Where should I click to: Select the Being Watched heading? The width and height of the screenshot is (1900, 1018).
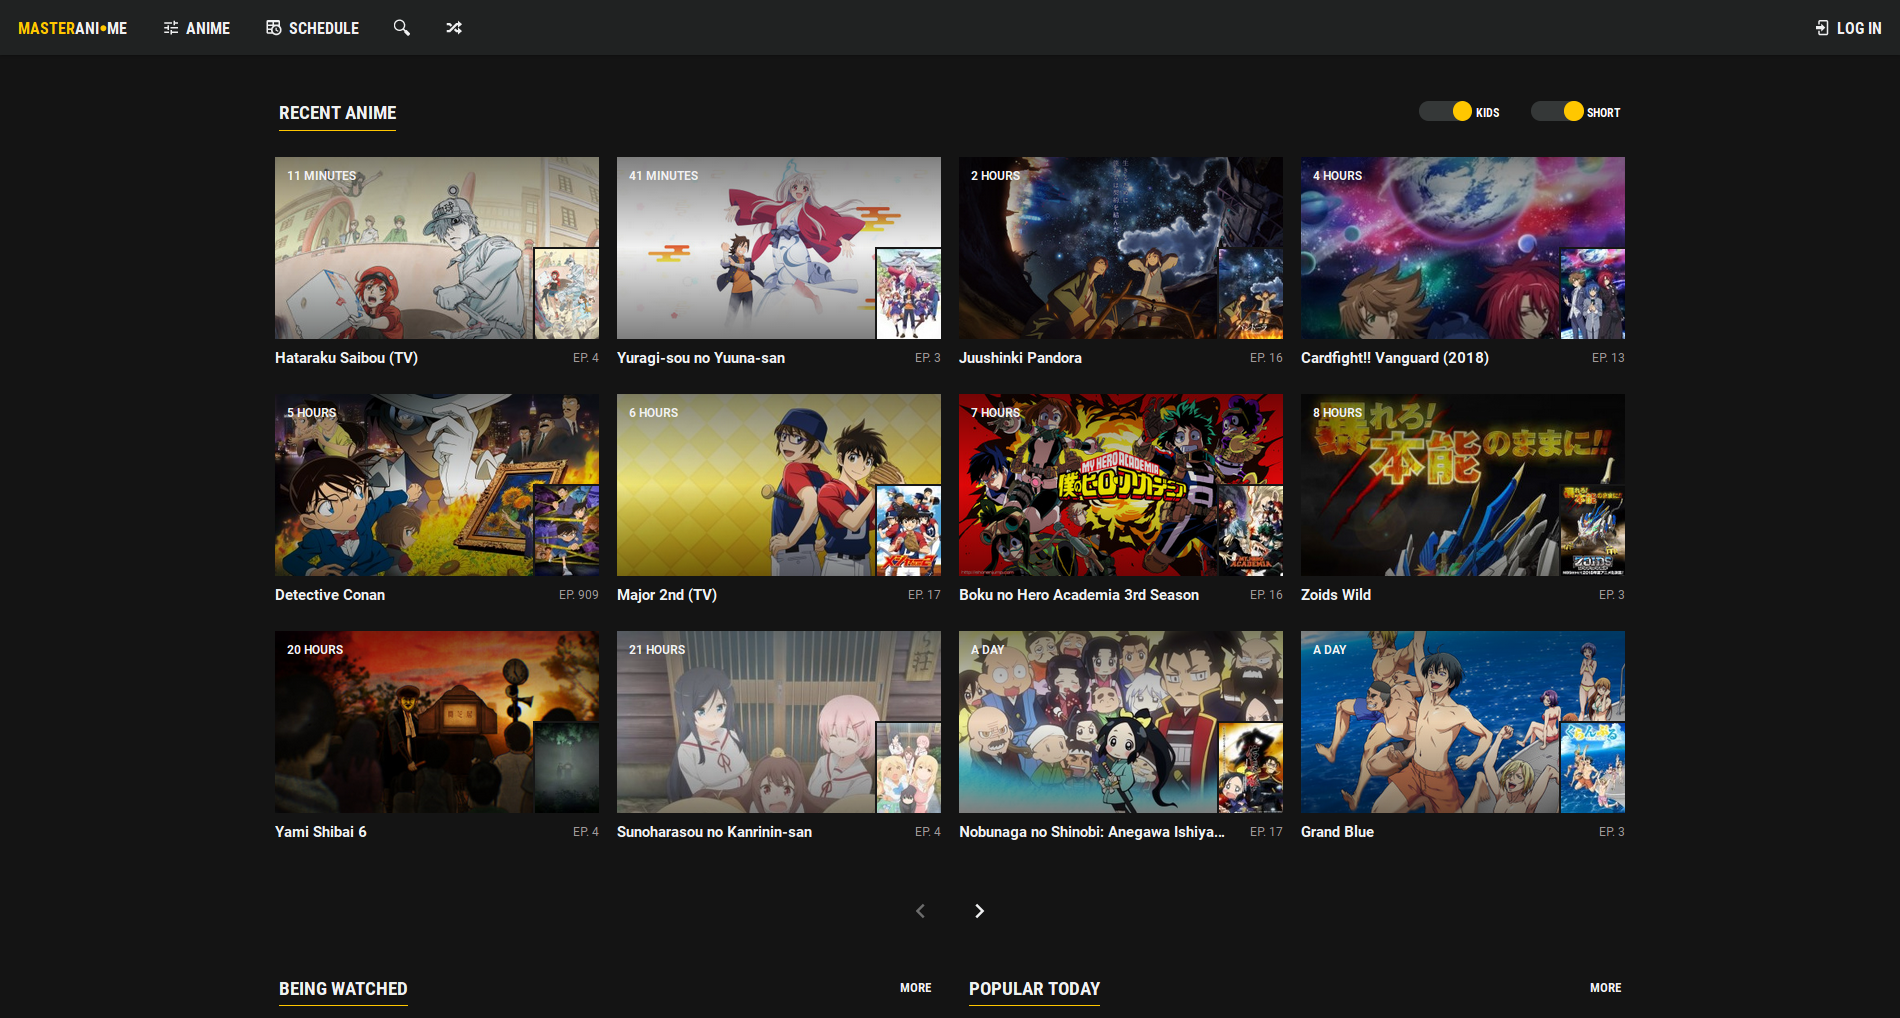(343, 990)
